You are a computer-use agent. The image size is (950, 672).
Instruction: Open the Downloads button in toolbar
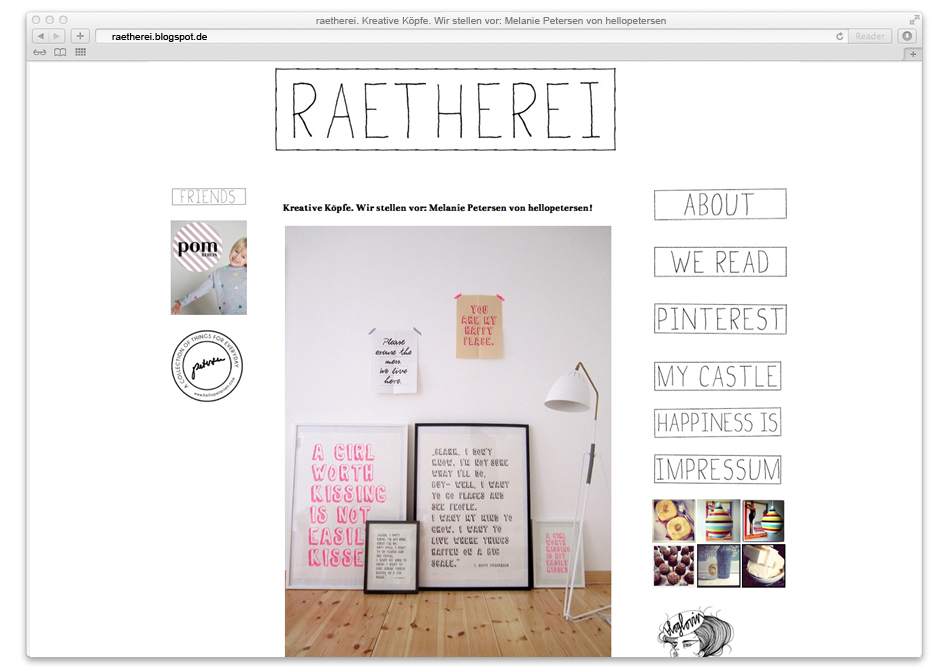point(907,36)
